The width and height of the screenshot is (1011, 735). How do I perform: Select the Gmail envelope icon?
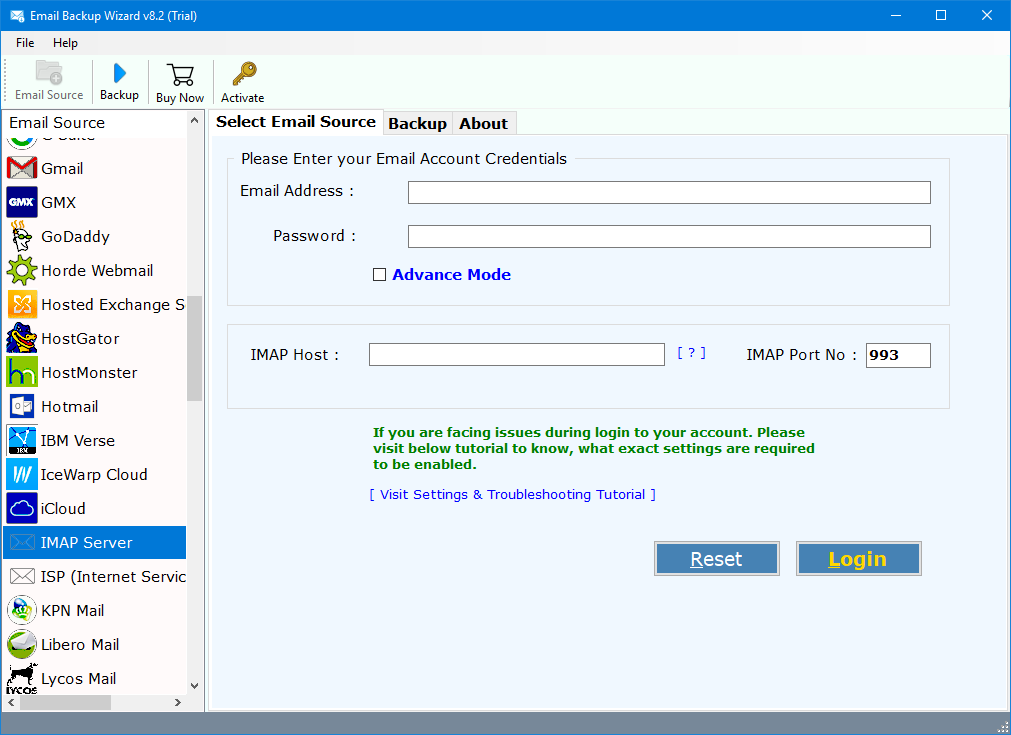(x=22, y=168)
